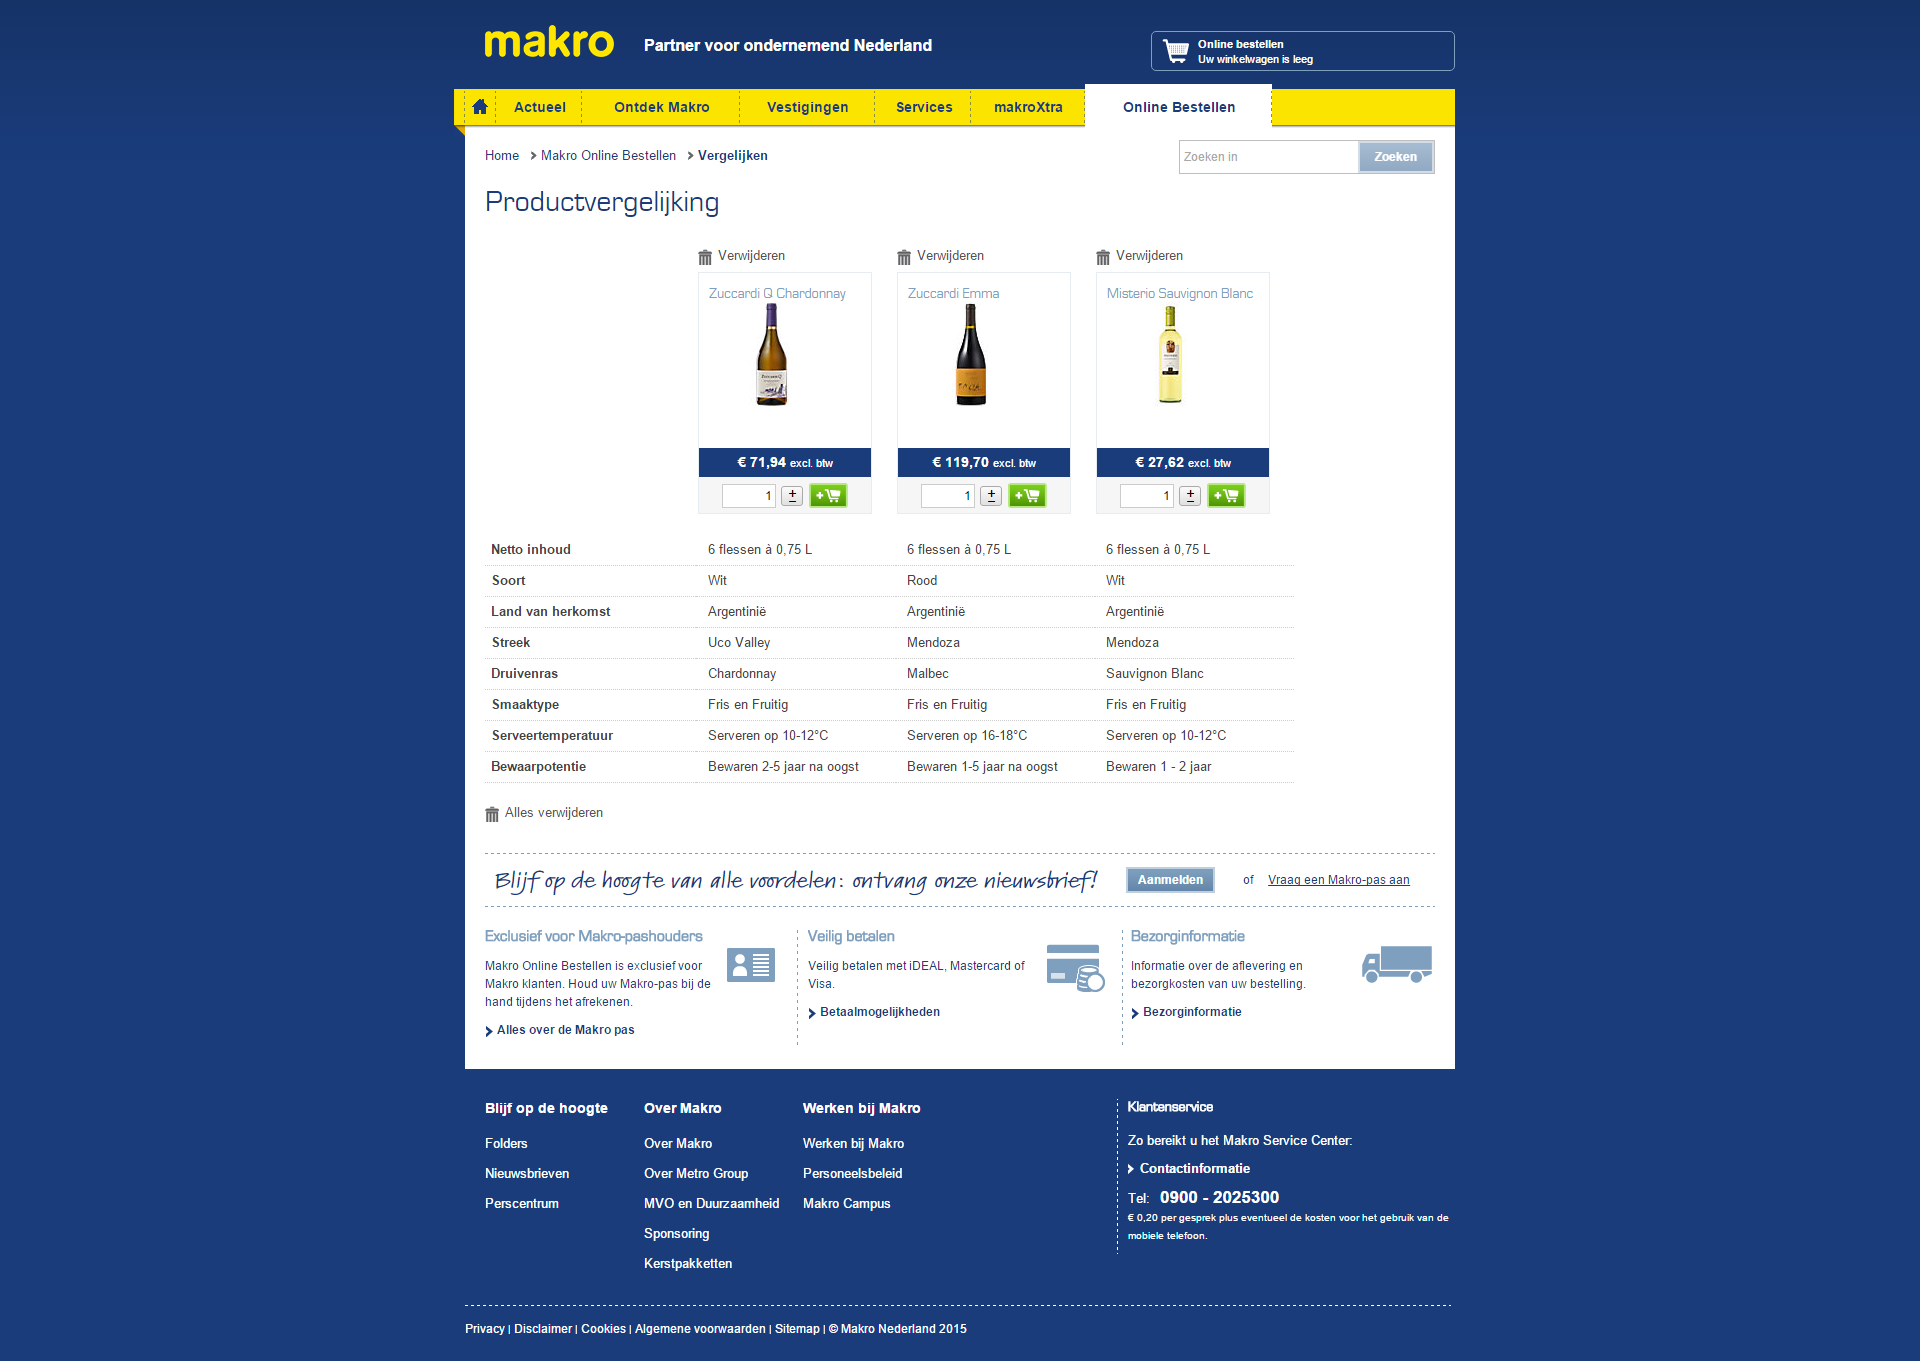The height and width of the screenshot is (1362, 1920).
Task: Click Verwijderen above Misterio Sauvignon Blanc
Action: (1149, 256)
